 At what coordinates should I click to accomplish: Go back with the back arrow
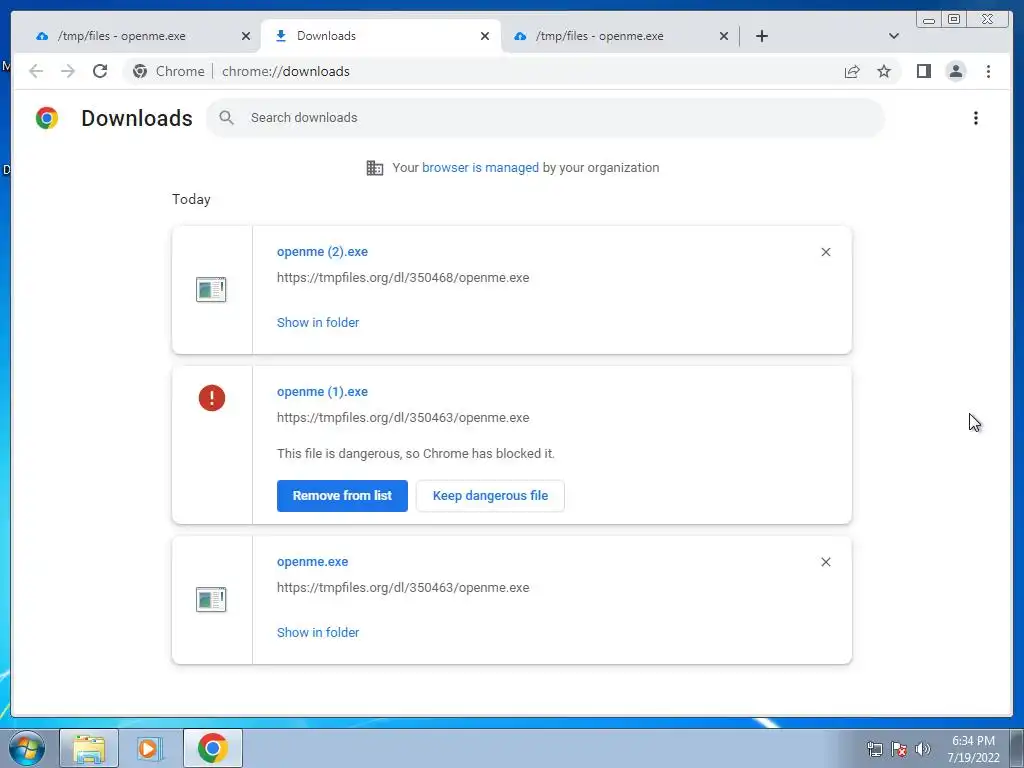[36, 71]
